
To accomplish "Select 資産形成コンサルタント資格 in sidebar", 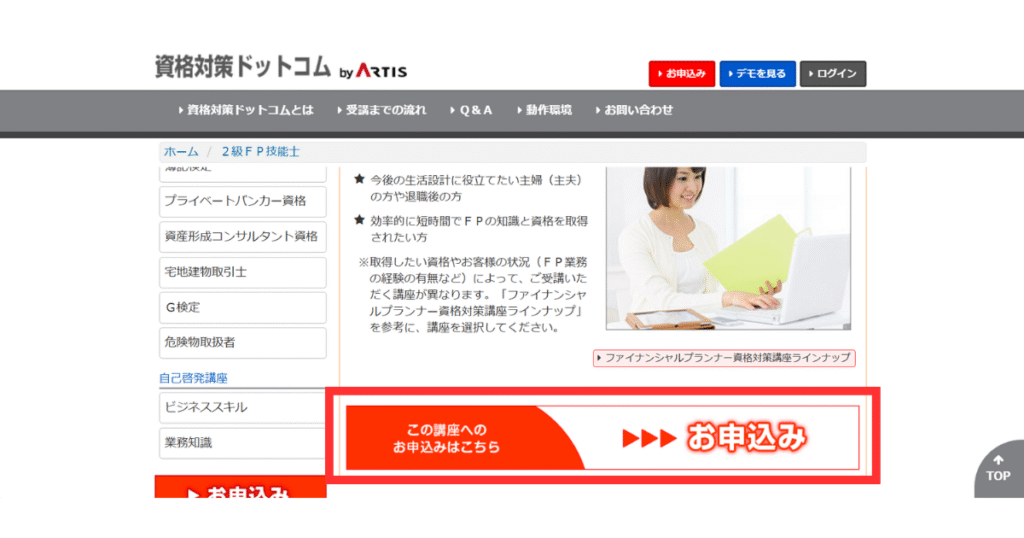I will [x=242, y=237].
